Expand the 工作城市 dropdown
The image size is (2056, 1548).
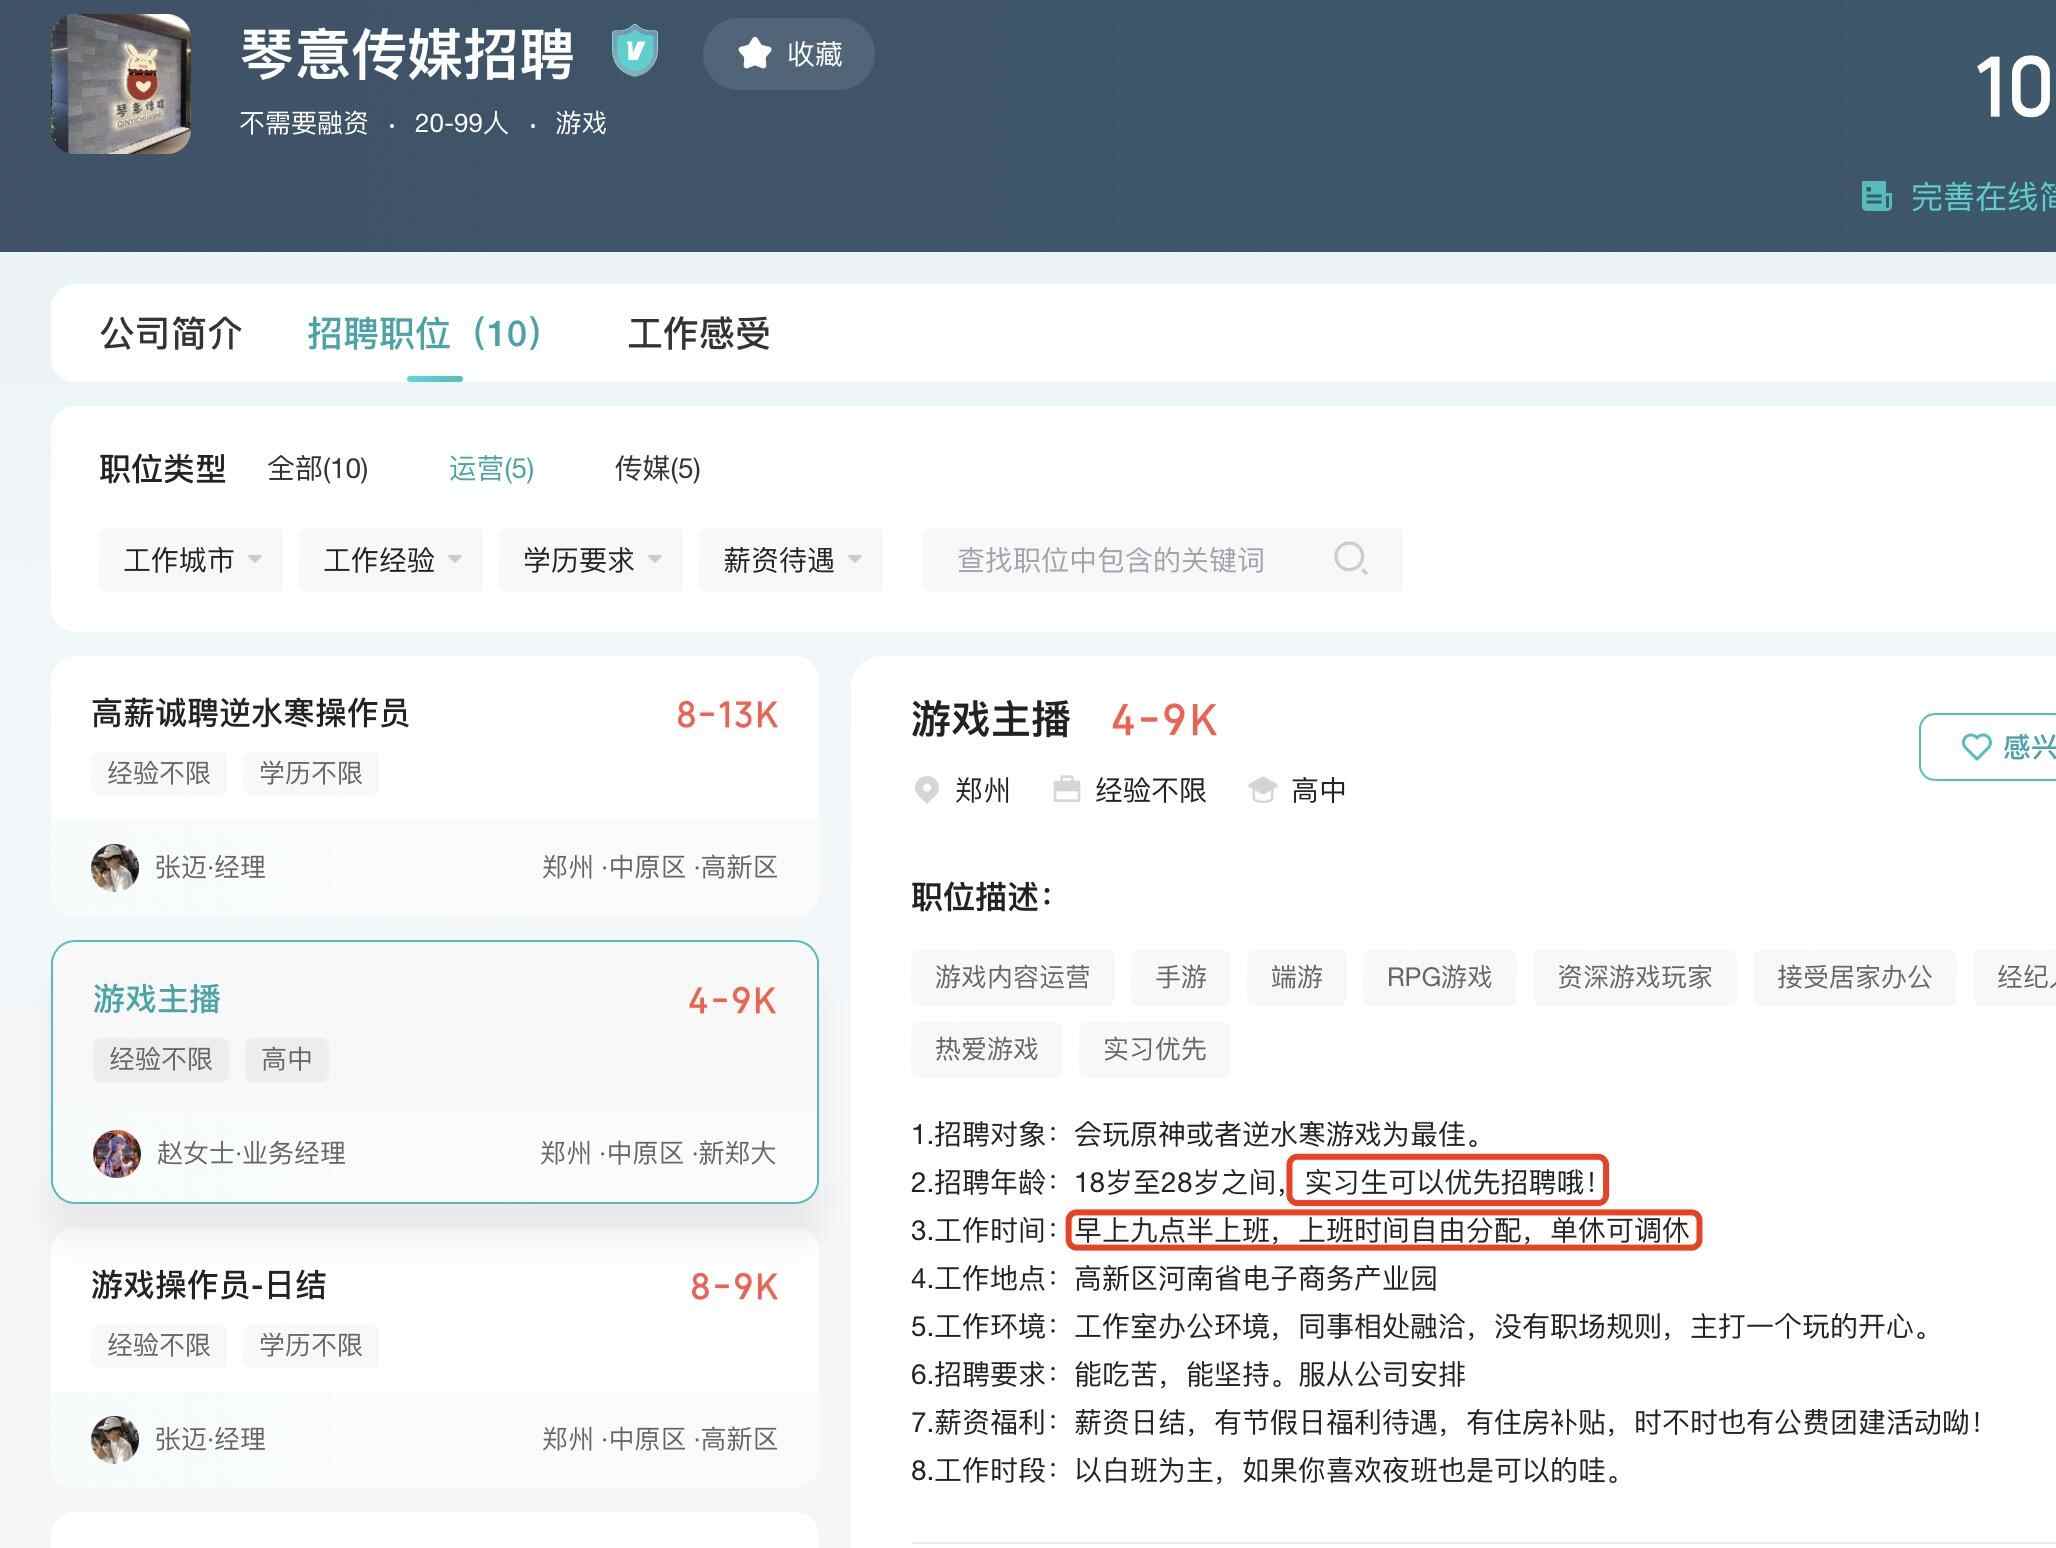pos(191,560)
